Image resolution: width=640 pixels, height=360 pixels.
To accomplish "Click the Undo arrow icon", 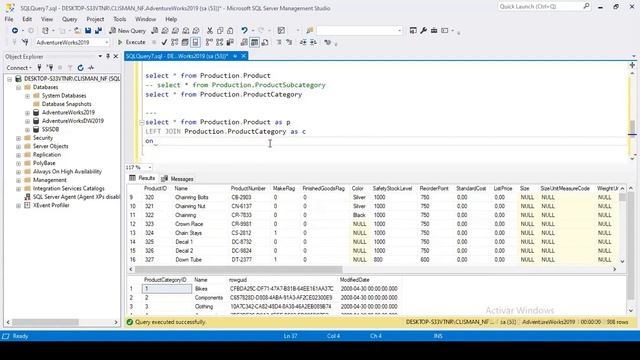I will pos(244,31).
